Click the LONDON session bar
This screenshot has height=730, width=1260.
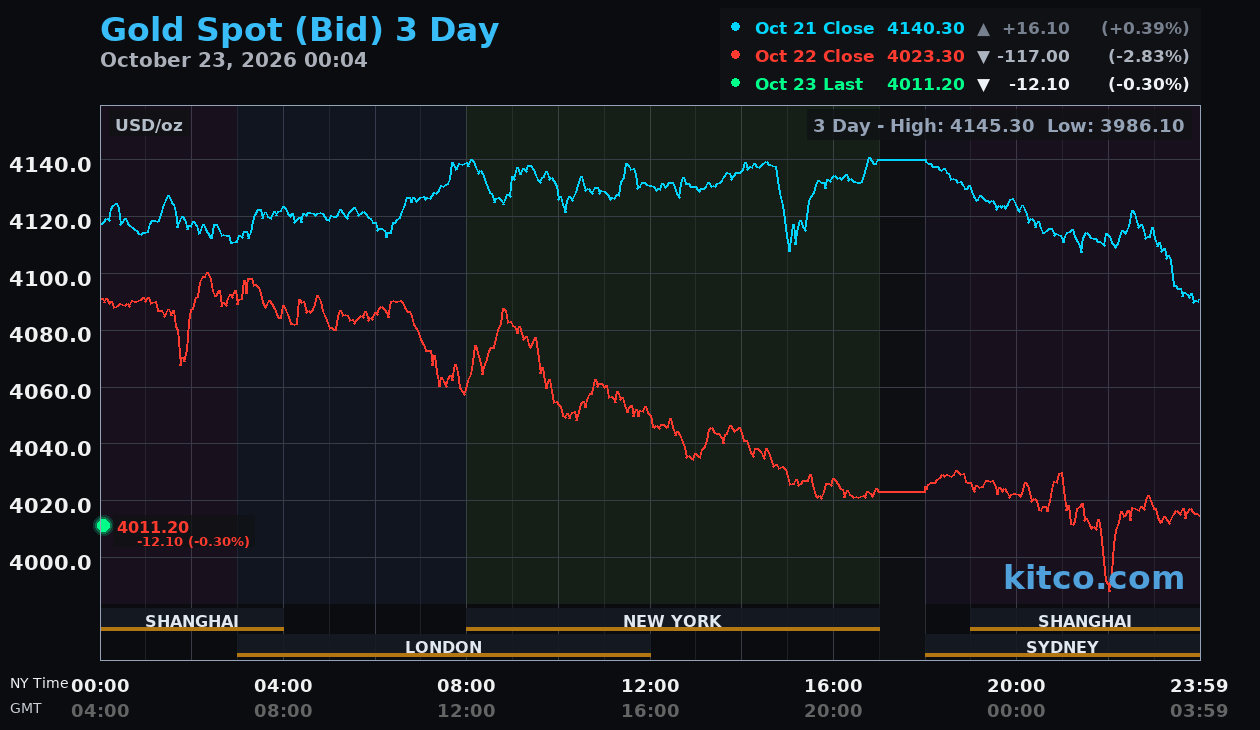pos(444,646)
